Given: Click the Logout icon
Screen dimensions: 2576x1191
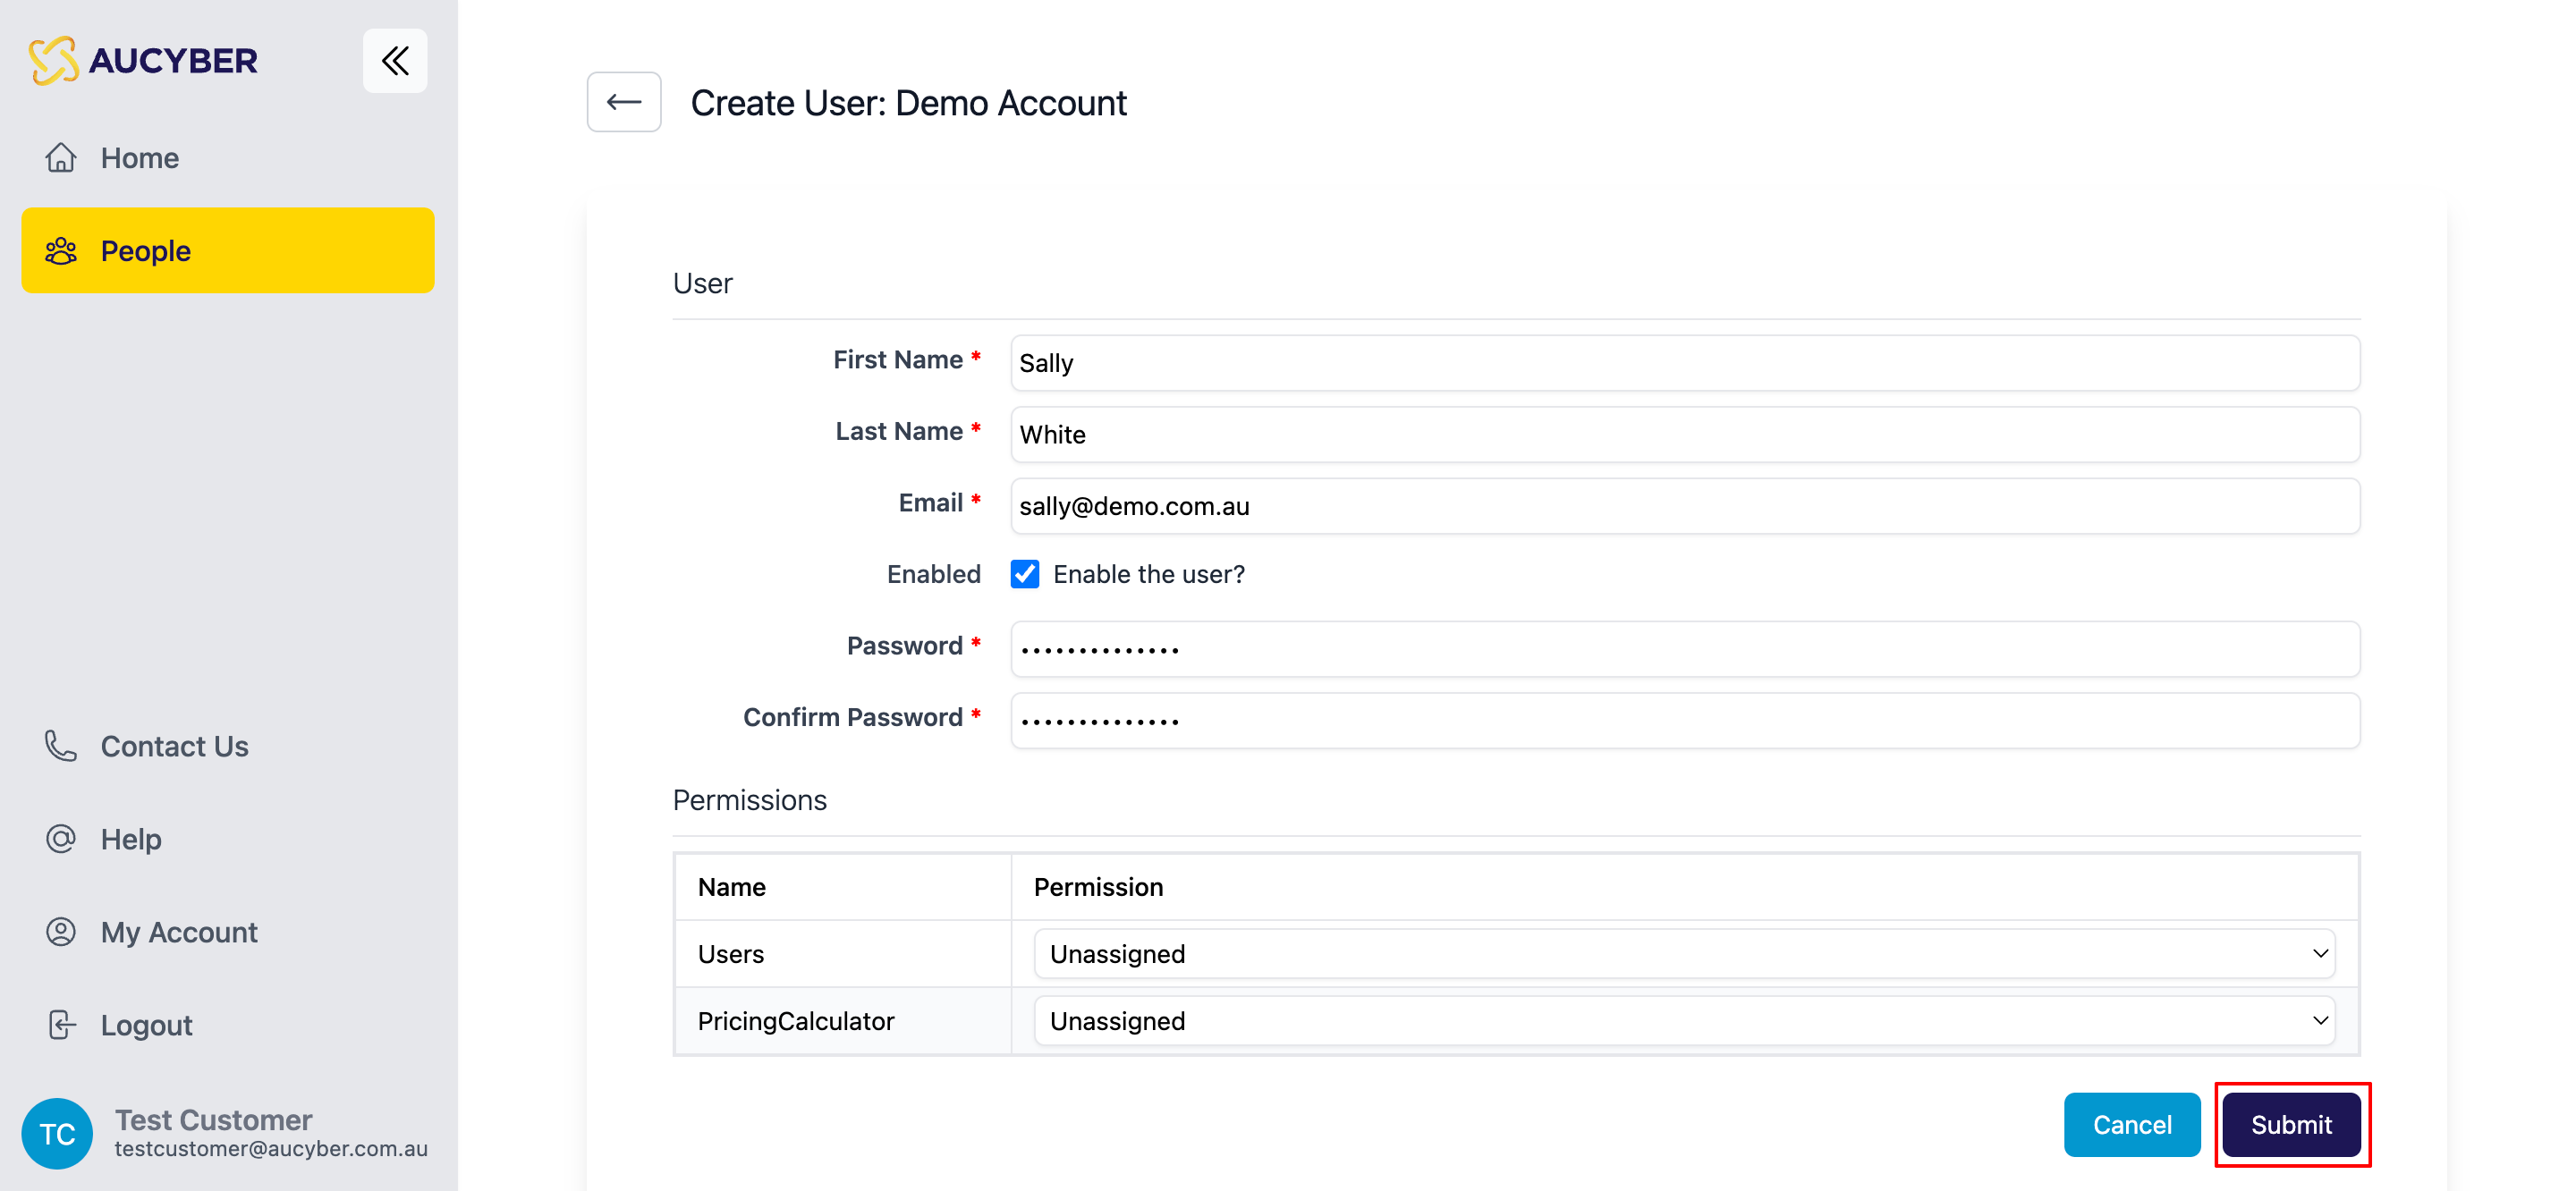Looking at the screenshot, I should pos(61,1024).
